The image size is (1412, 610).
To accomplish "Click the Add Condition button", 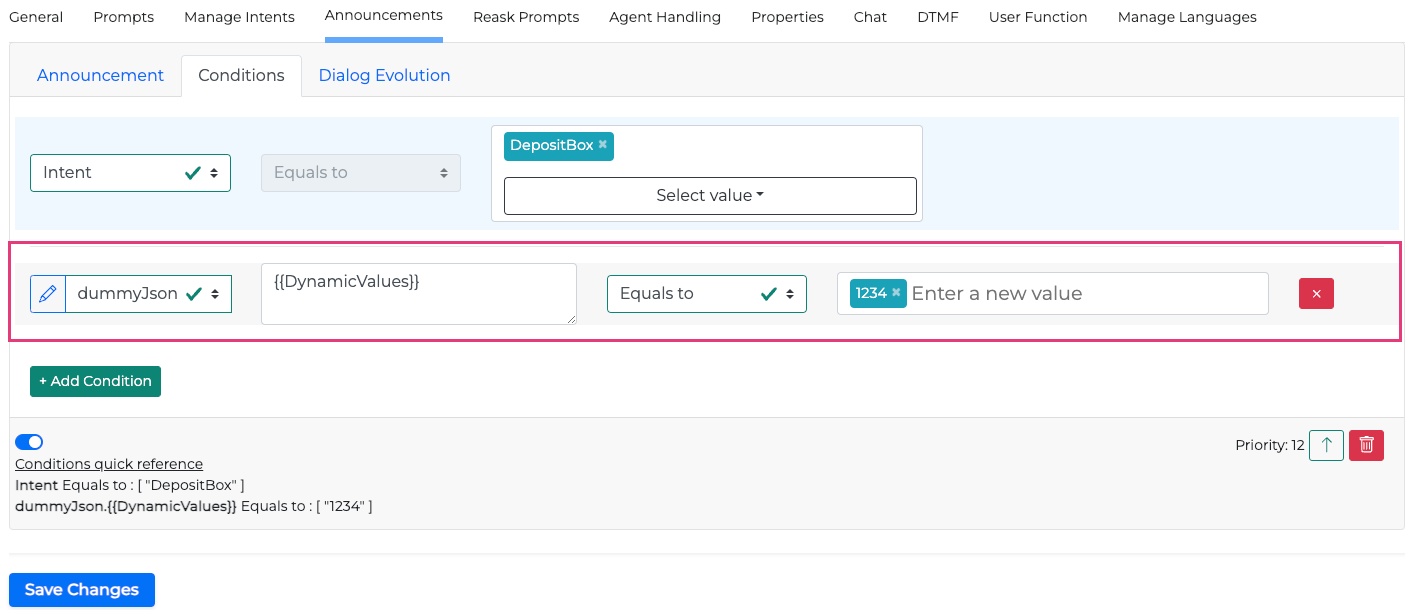I will pos(95,381).
